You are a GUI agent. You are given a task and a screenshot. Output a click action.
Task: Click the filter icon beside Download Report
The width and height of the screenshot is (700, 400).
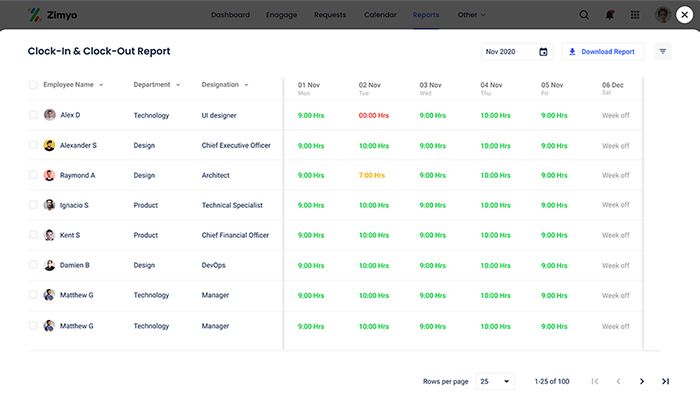click(x=663, y=52)
